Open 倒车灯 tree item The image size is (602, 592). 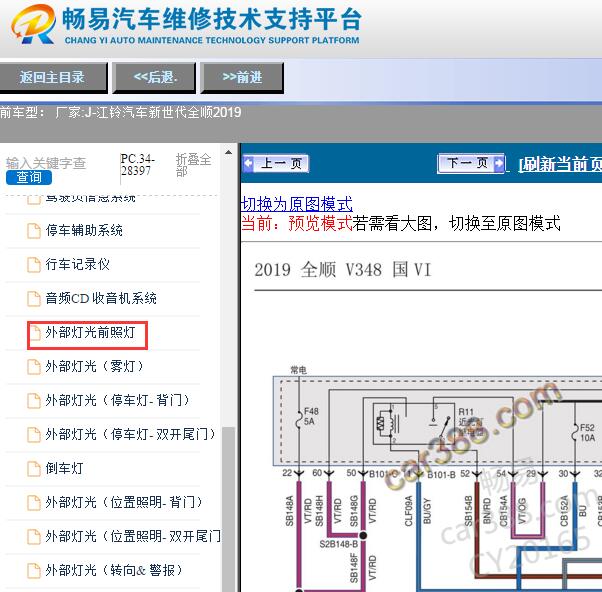pyautogui.click(x=64, y=468)
